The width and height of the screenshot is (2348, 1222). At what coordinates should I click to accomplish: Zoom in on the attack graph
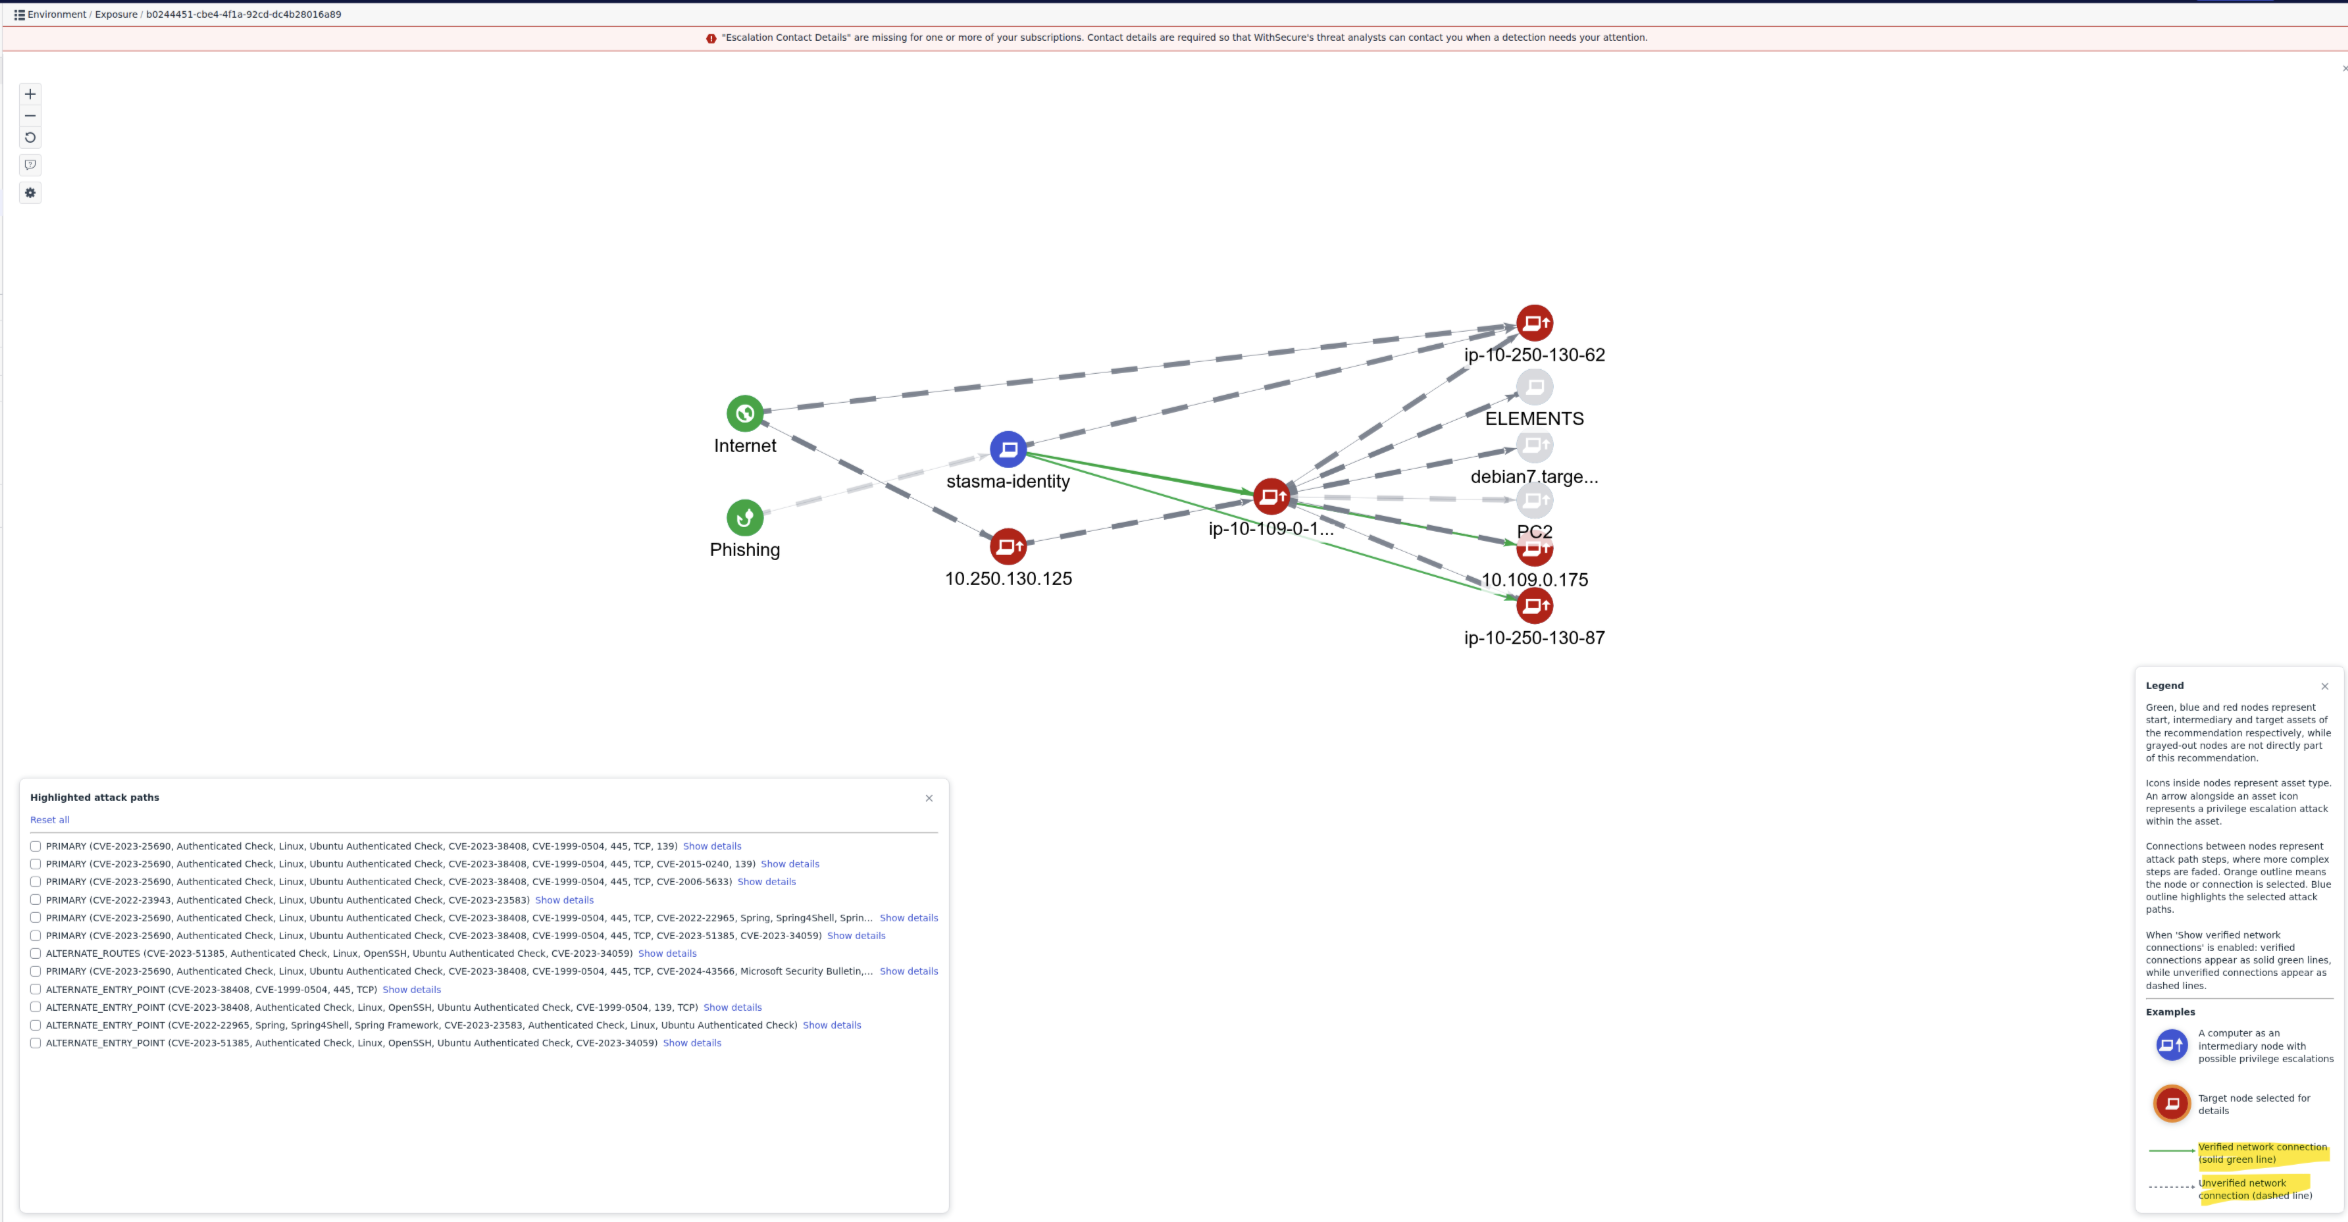[30, 94]
